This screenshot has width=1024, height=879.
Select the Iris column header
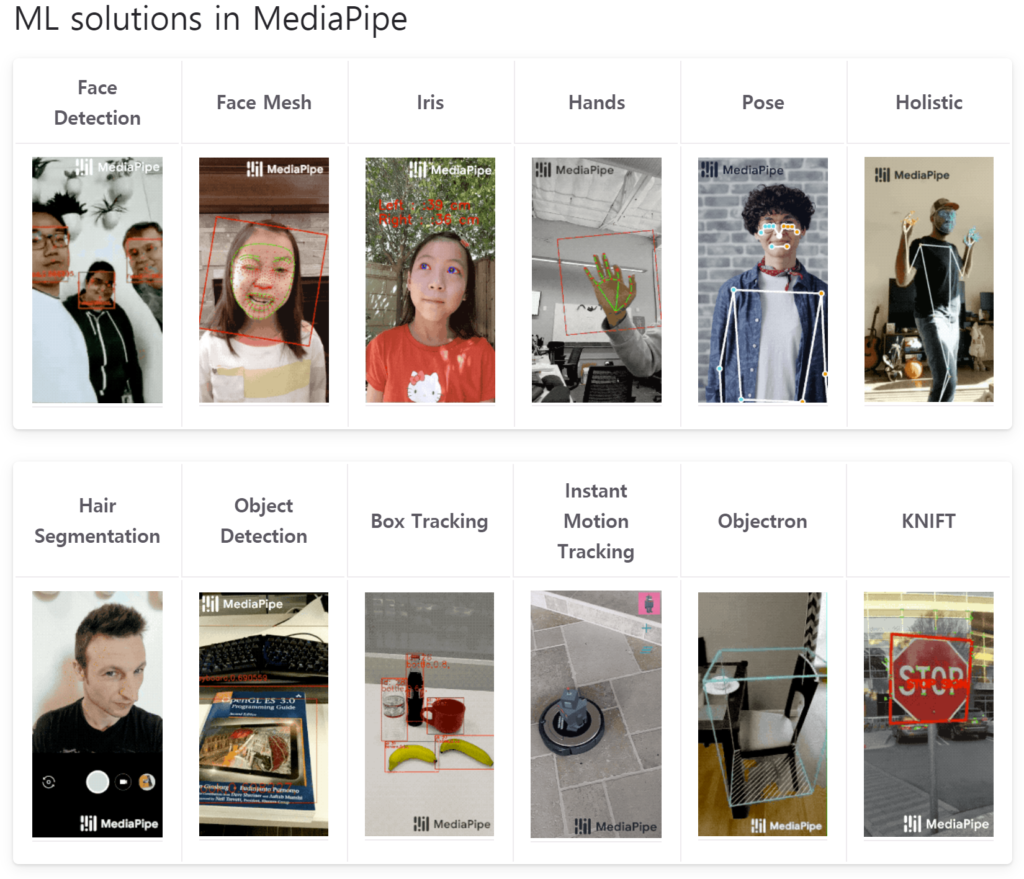(430, 103)
